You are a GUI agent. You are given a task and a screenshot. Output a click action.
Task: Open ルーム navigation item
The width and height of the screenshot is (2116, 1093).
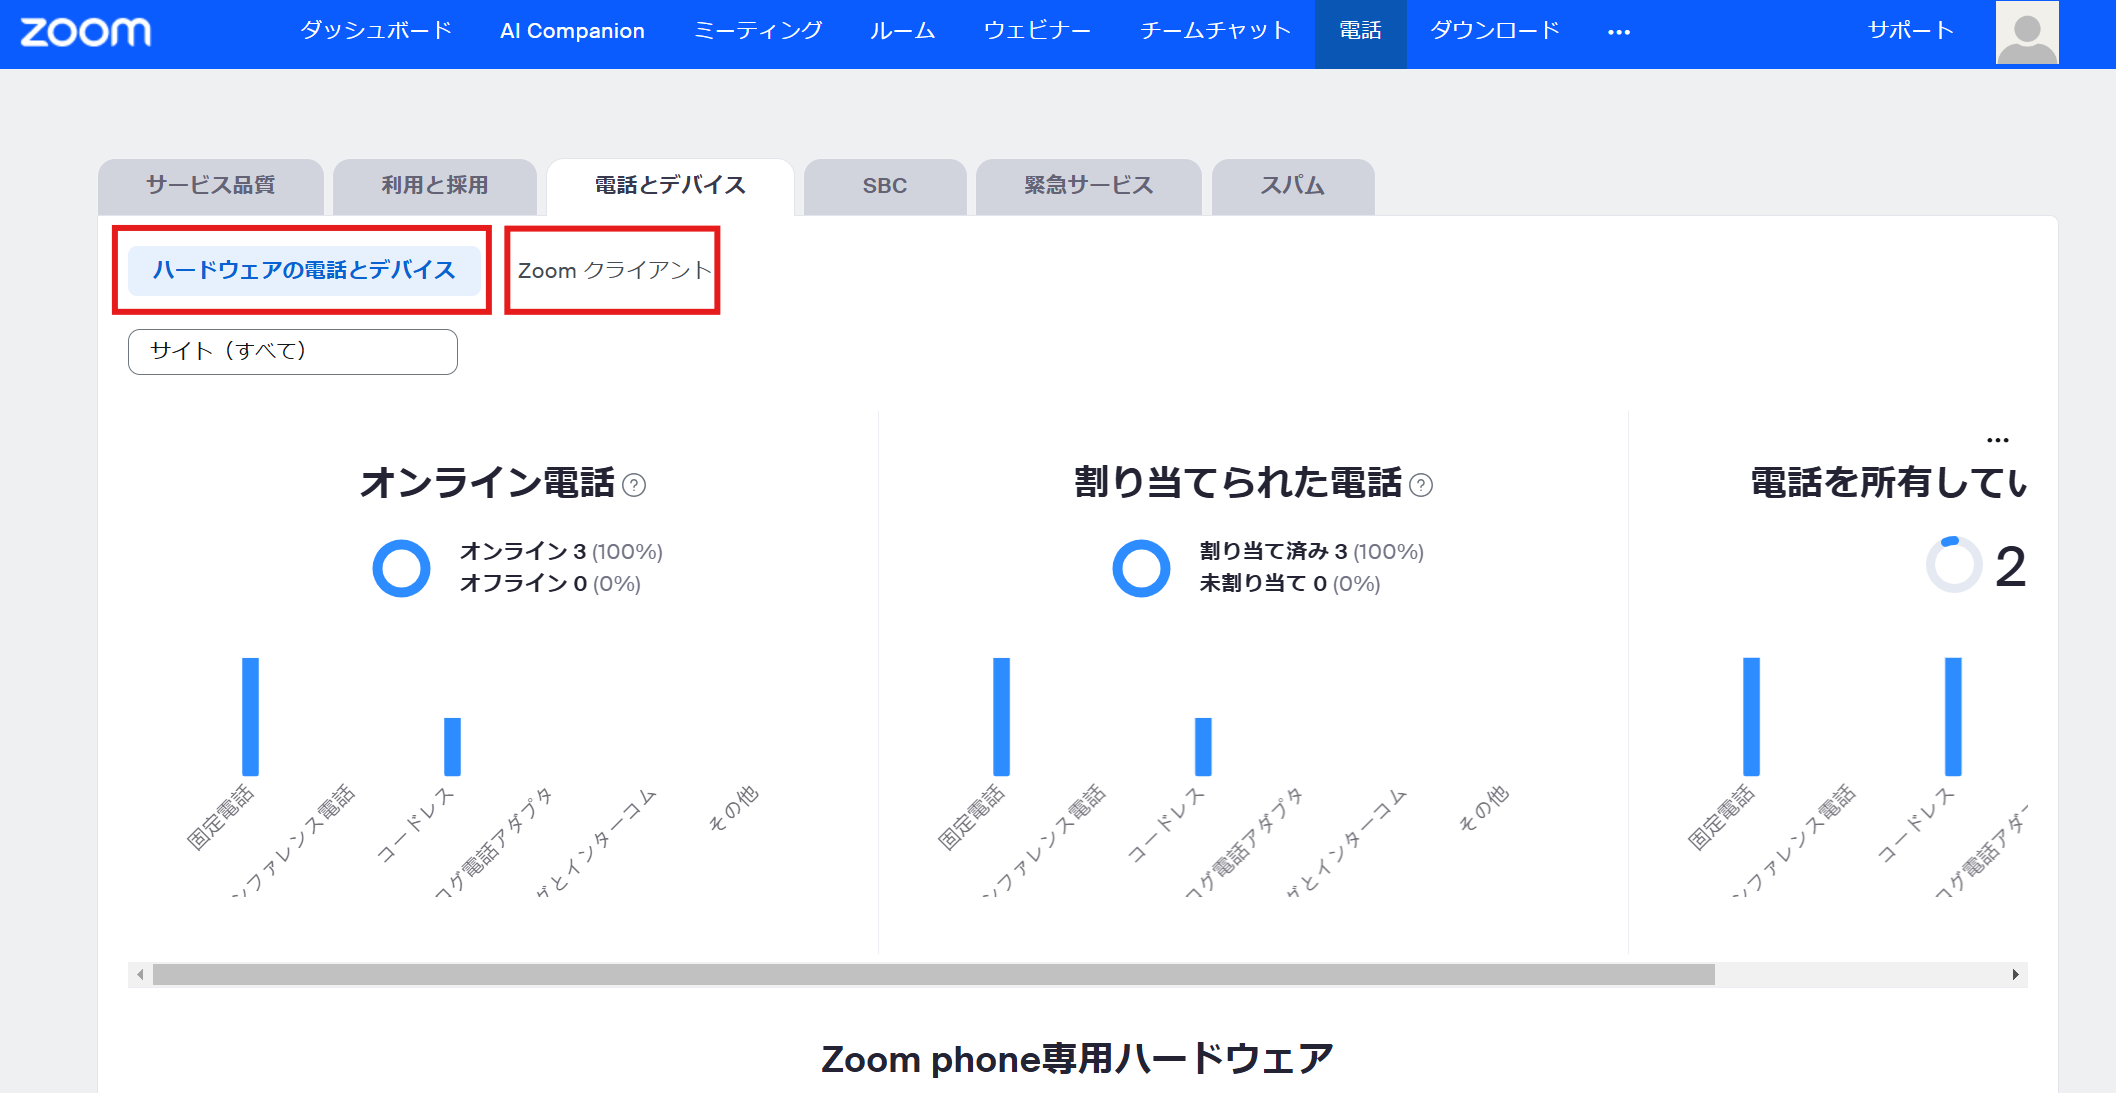(902, 31)
